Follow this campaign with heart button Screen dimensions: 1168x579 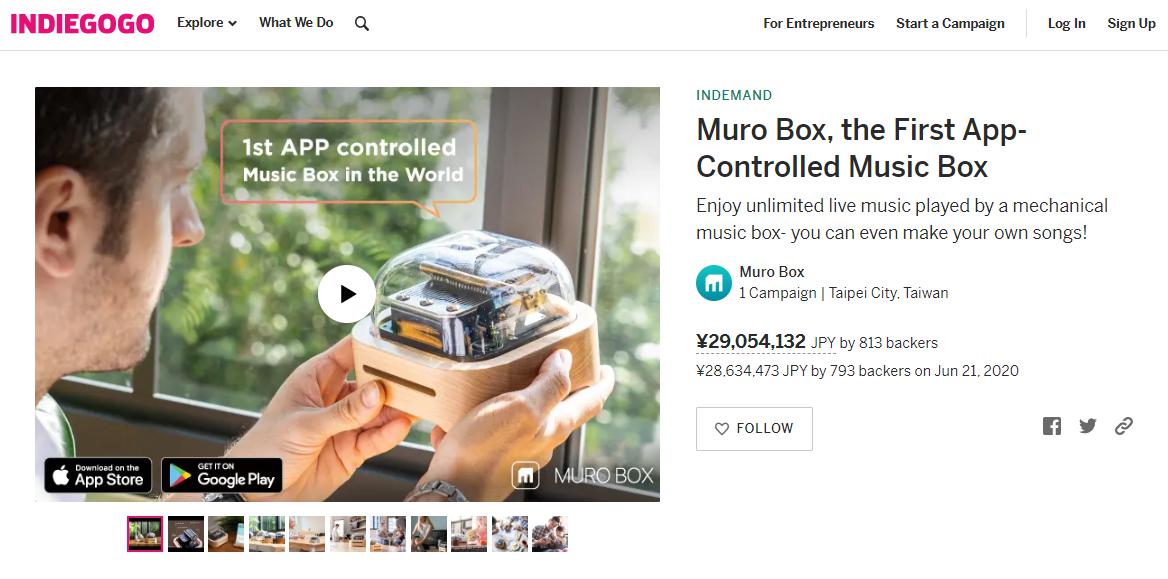click(x=754, y=428)
